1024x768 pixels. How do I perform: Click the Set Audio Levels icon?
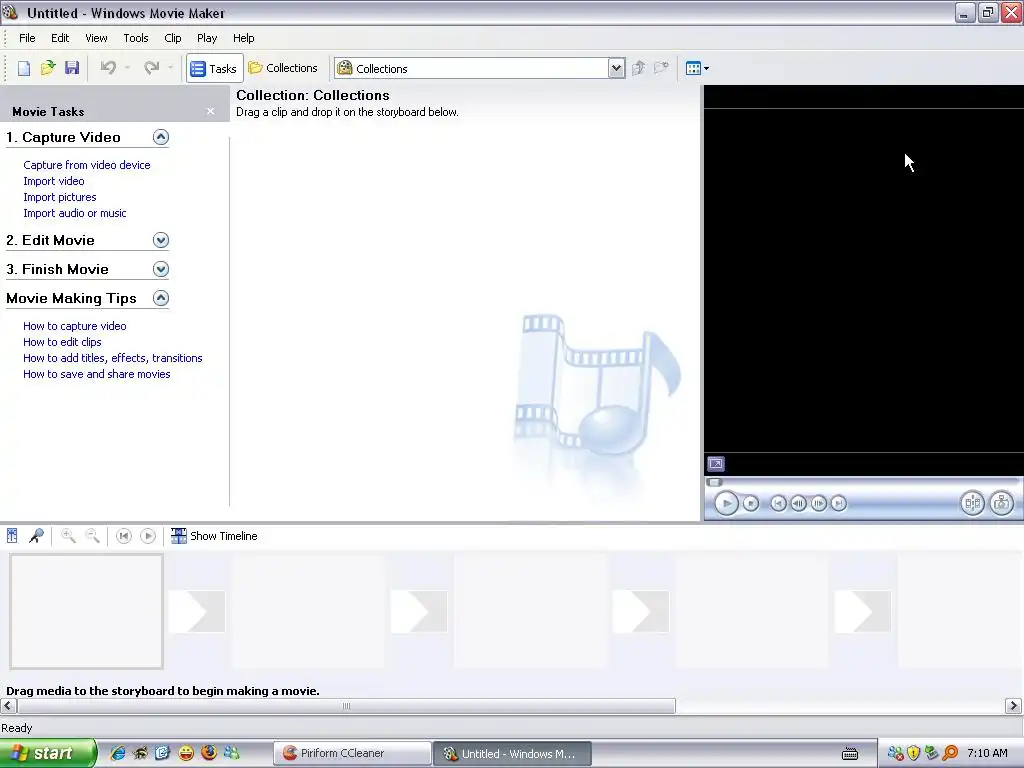pyautogui.click(x=12, y=536)
